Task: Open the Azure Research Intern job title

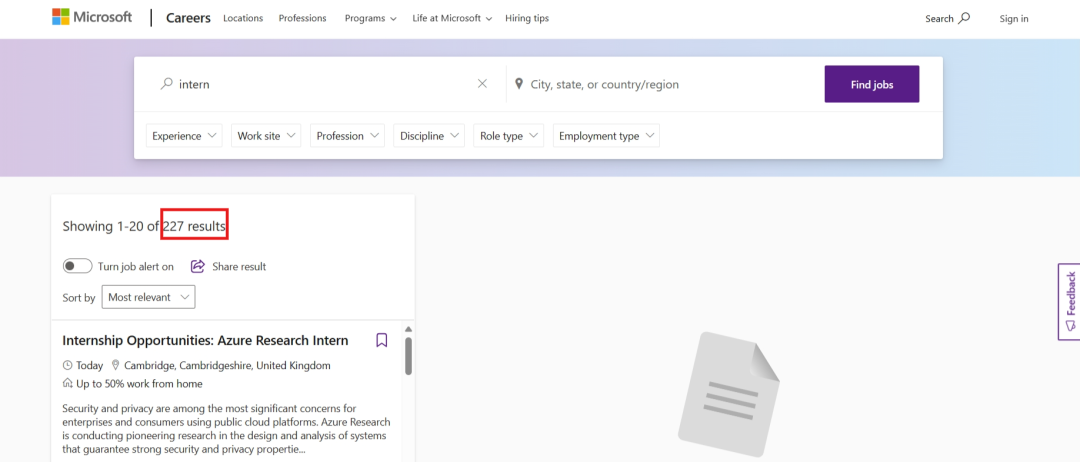Action: tap(205, 340)
